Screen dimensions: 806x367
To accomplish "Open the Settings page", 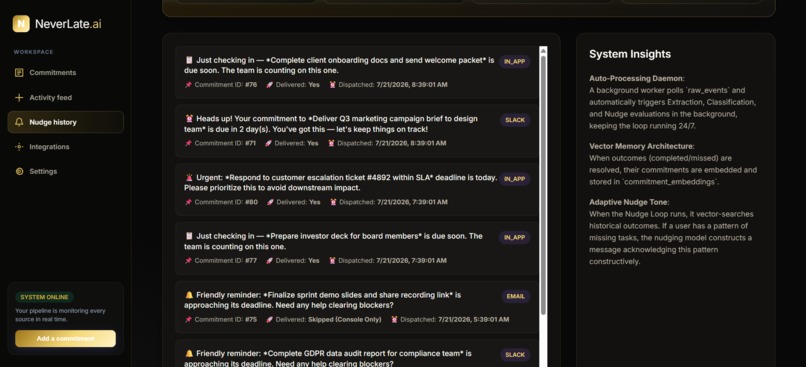I will click(65, 172).
